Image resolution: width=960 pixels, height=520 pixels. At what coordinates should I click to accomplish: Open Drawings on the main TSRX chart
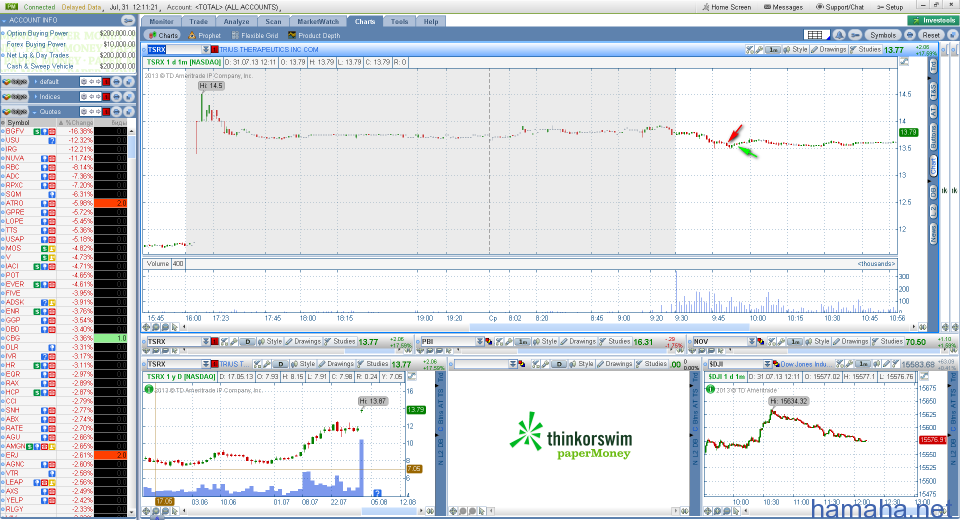(828, 50)
